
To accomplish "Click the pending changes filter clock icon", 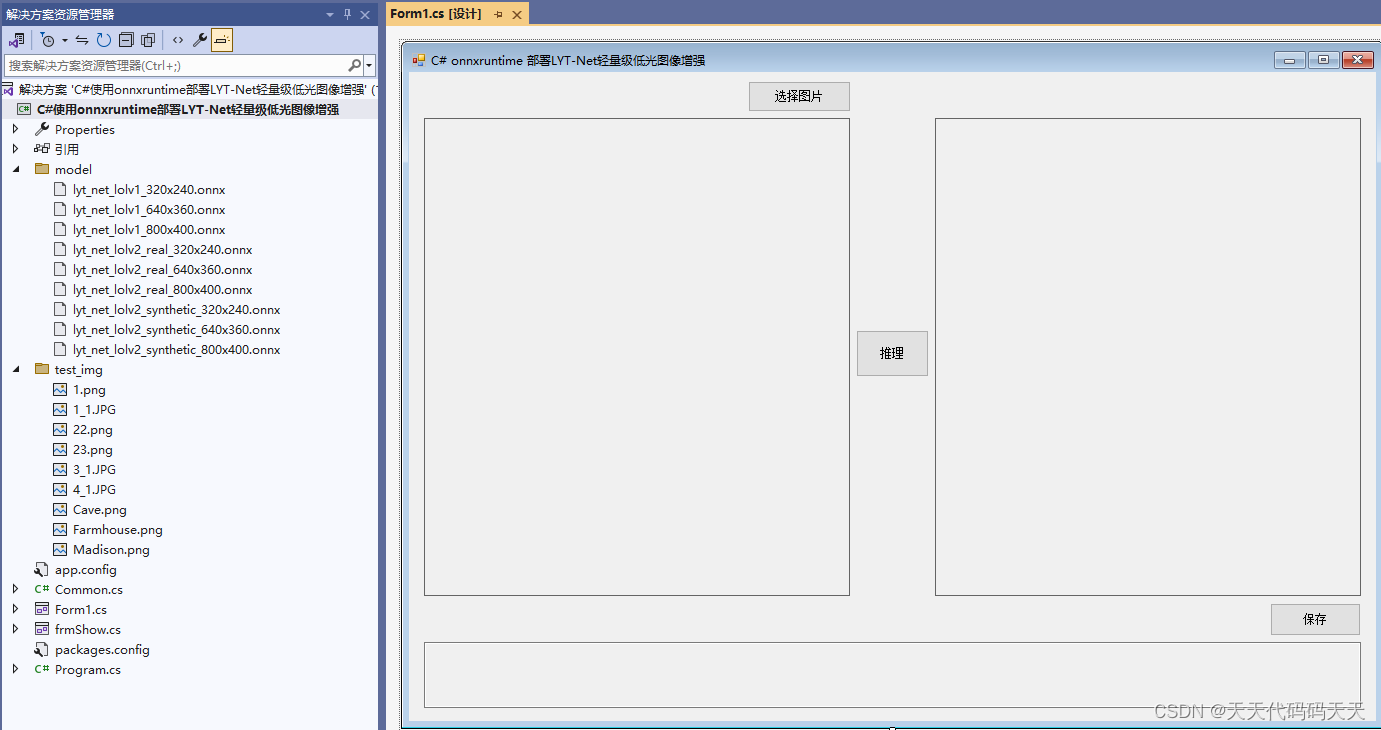I will 48,39.
